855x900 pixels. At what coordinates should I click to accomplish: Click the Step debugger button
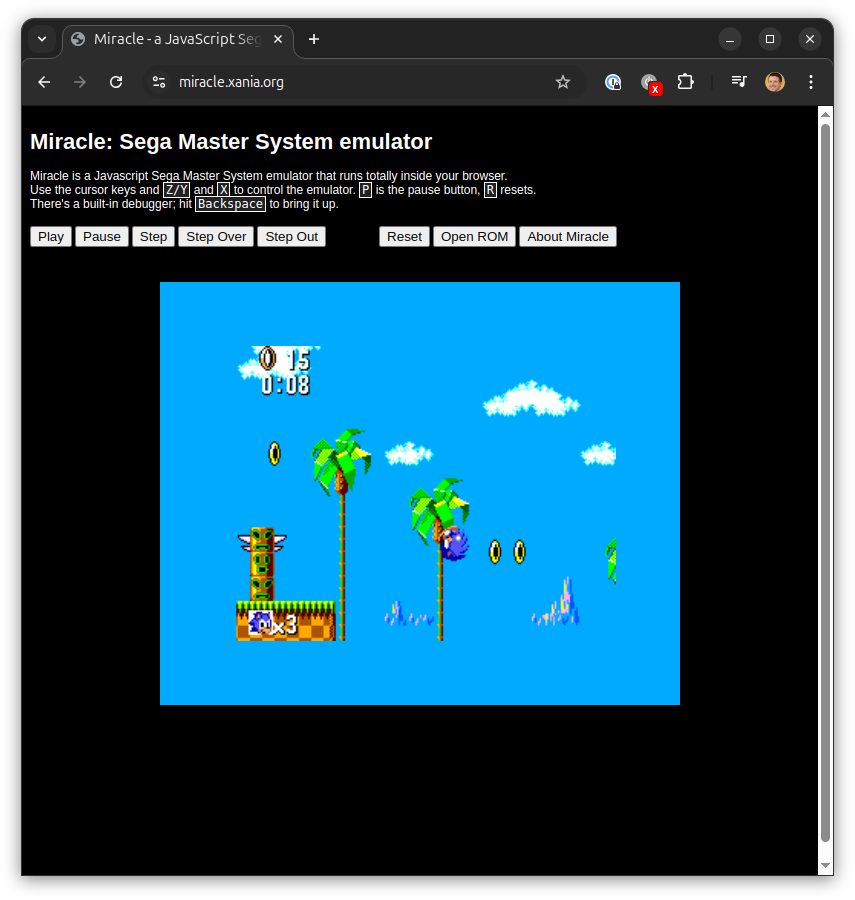[153, 236]
